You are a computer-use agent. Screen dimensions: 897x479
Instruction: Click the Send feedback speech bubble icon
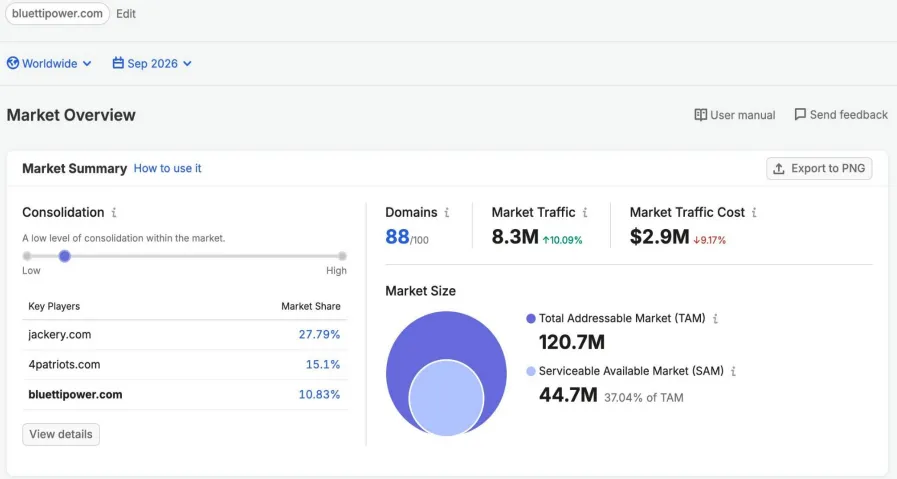[800, 114]
